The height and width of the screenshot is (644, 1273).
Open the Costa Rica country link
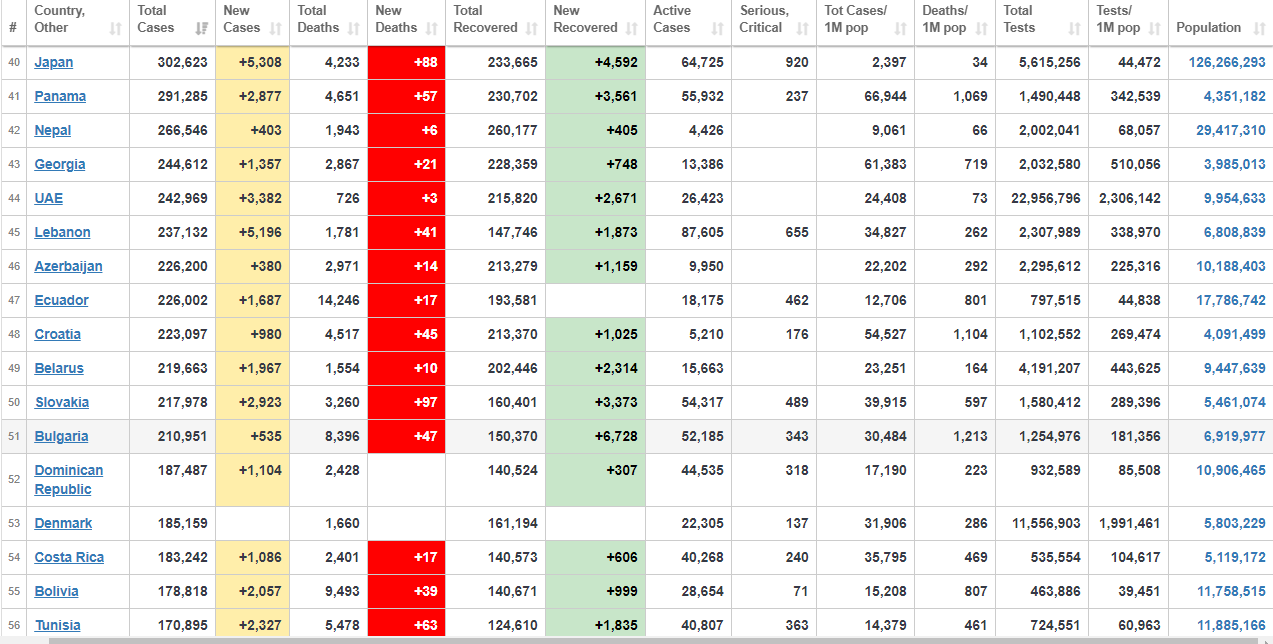pyautogui.click(x=69, y=557)
